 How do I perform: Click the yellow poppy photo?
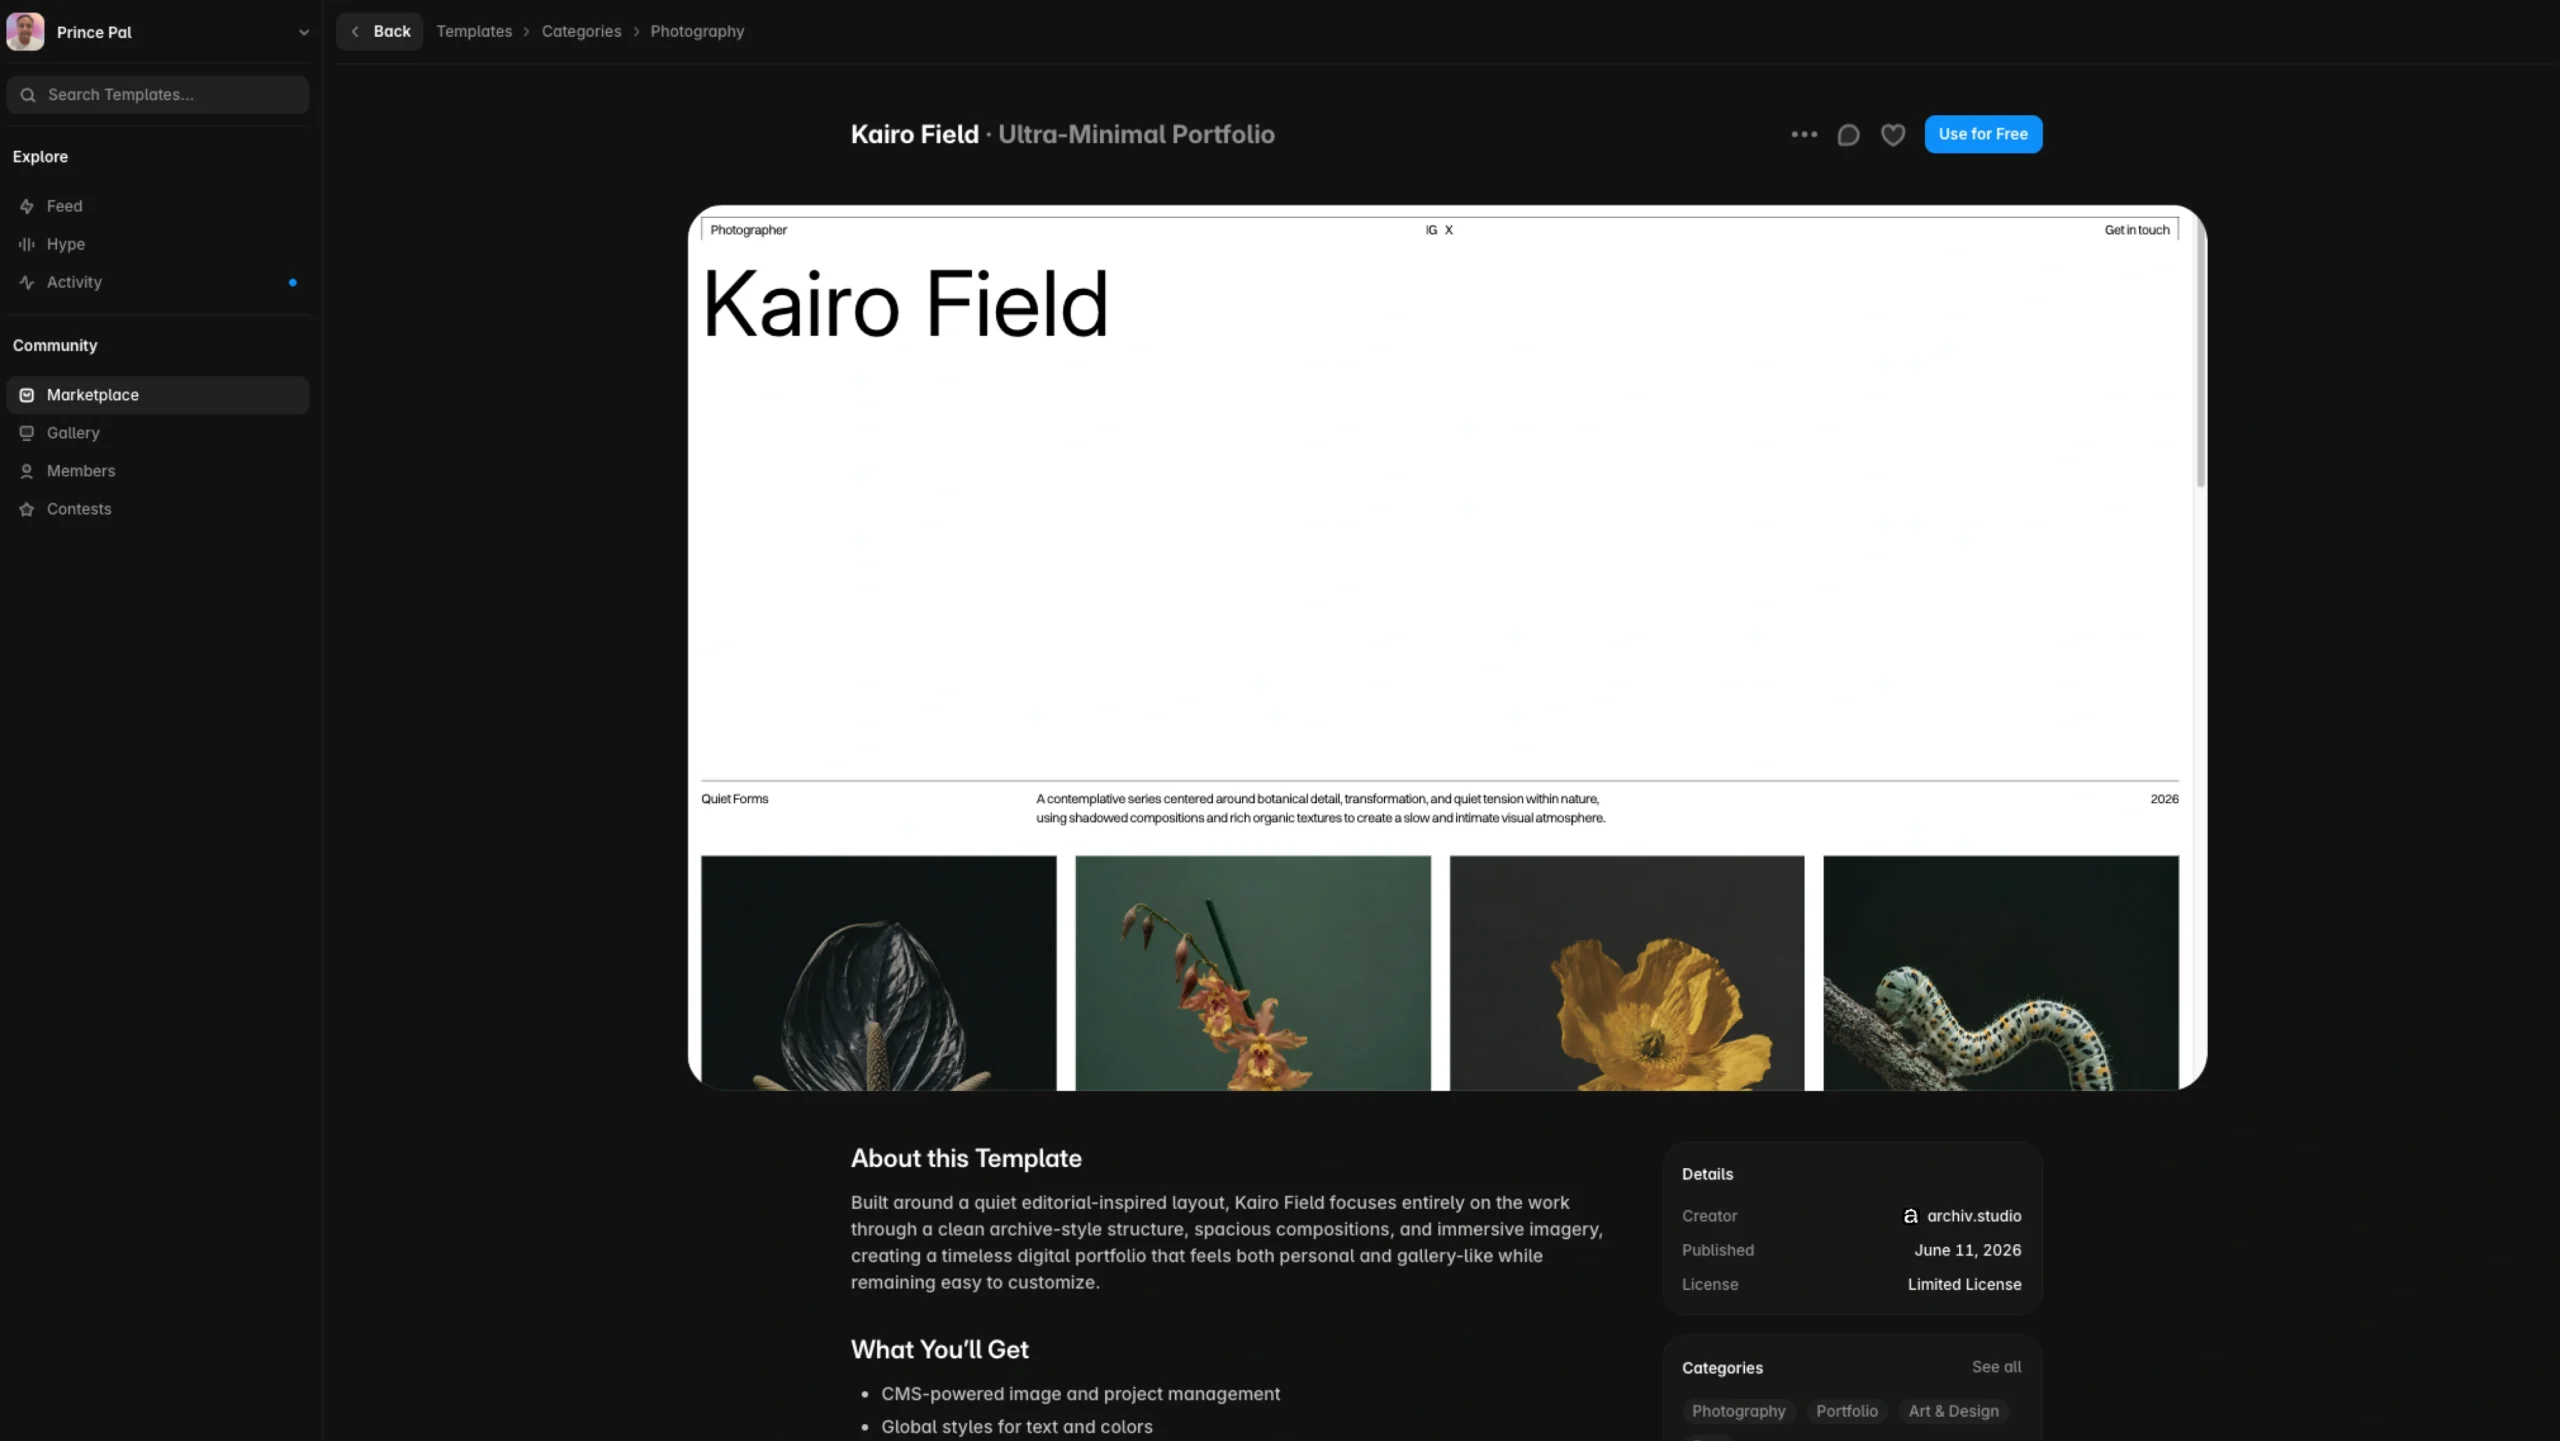(x=1627, y=972)
